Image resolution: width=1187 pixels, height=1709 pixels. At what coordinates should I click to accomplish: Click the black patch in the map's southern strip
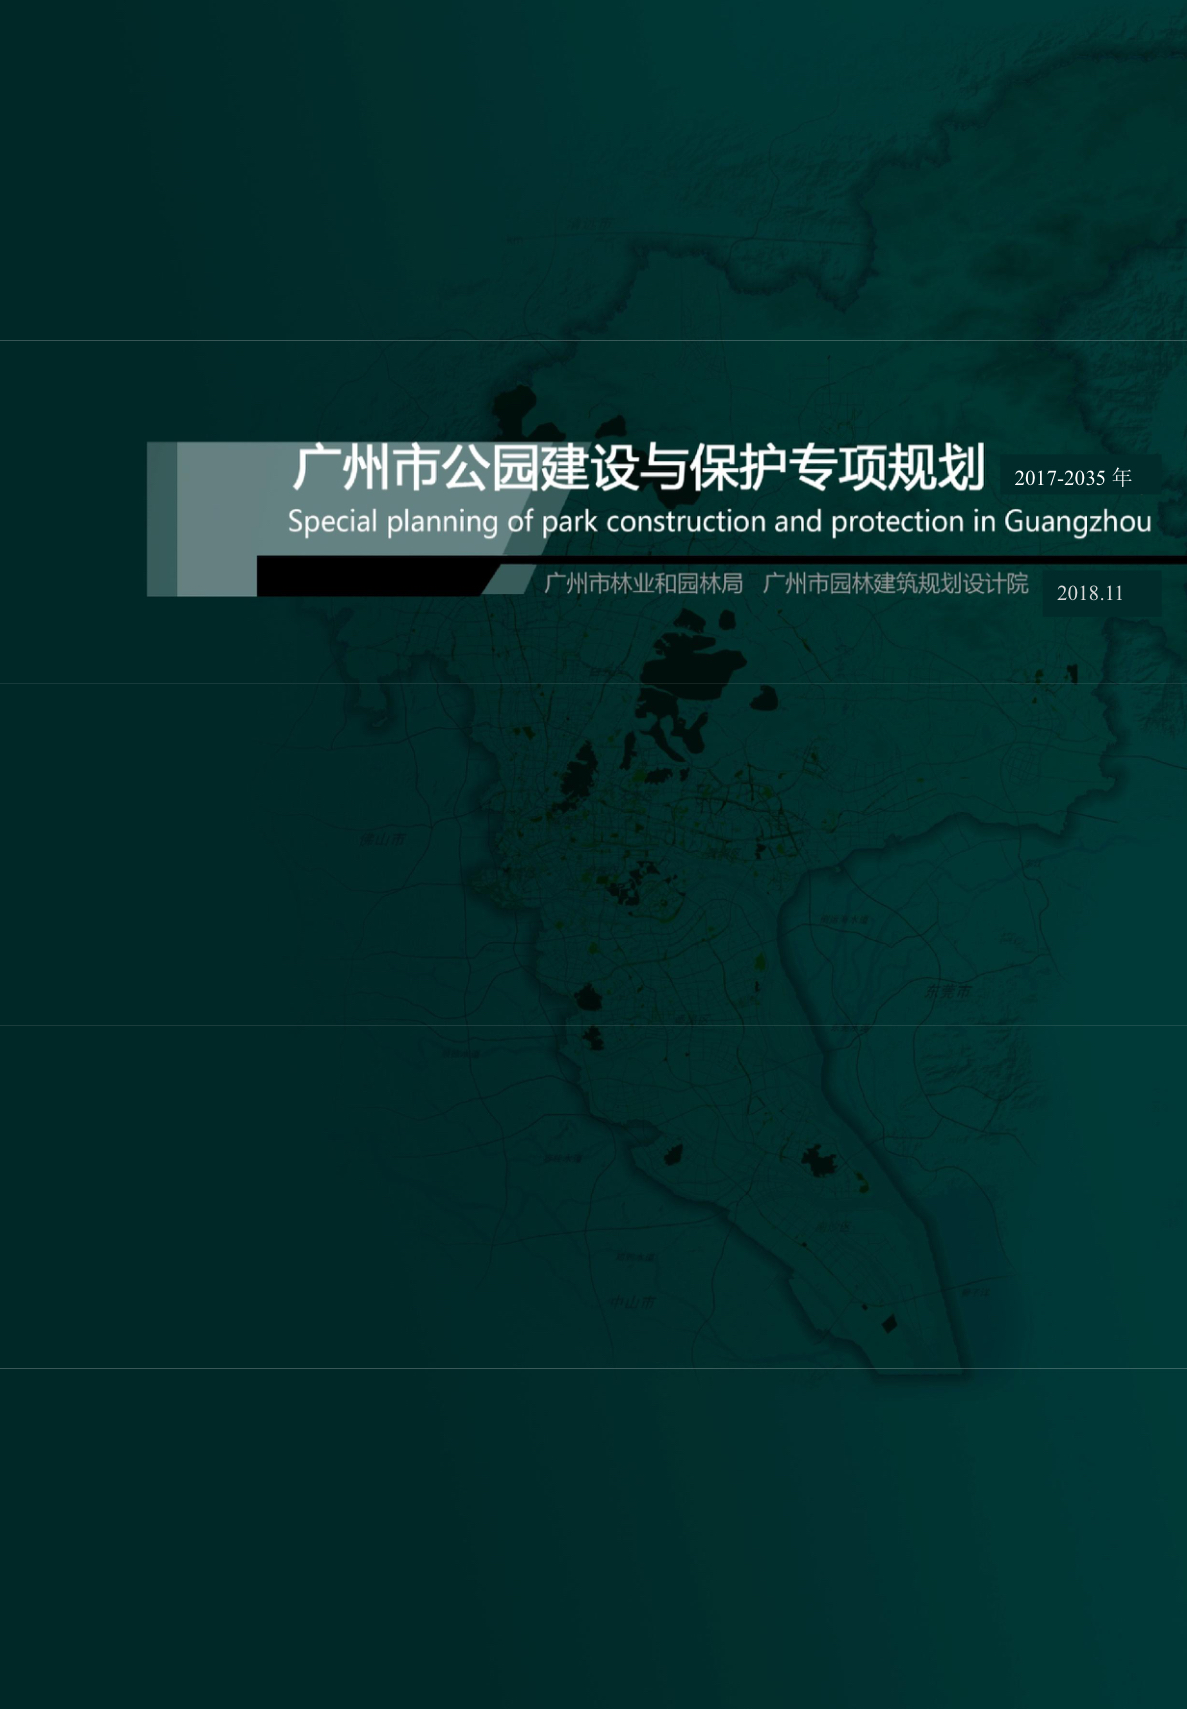pos(820,1162)
